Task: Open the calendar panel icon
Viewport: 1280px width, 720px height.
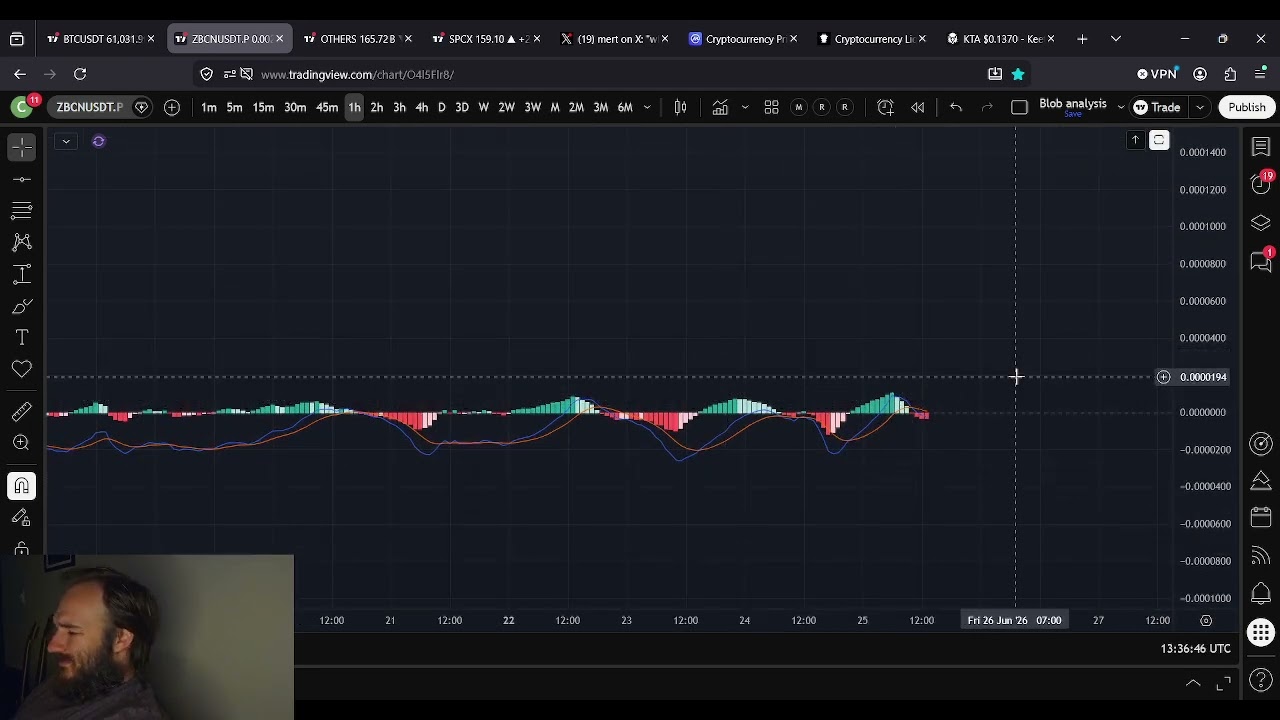Action: pyautogui.click(x=1261, y=519)
